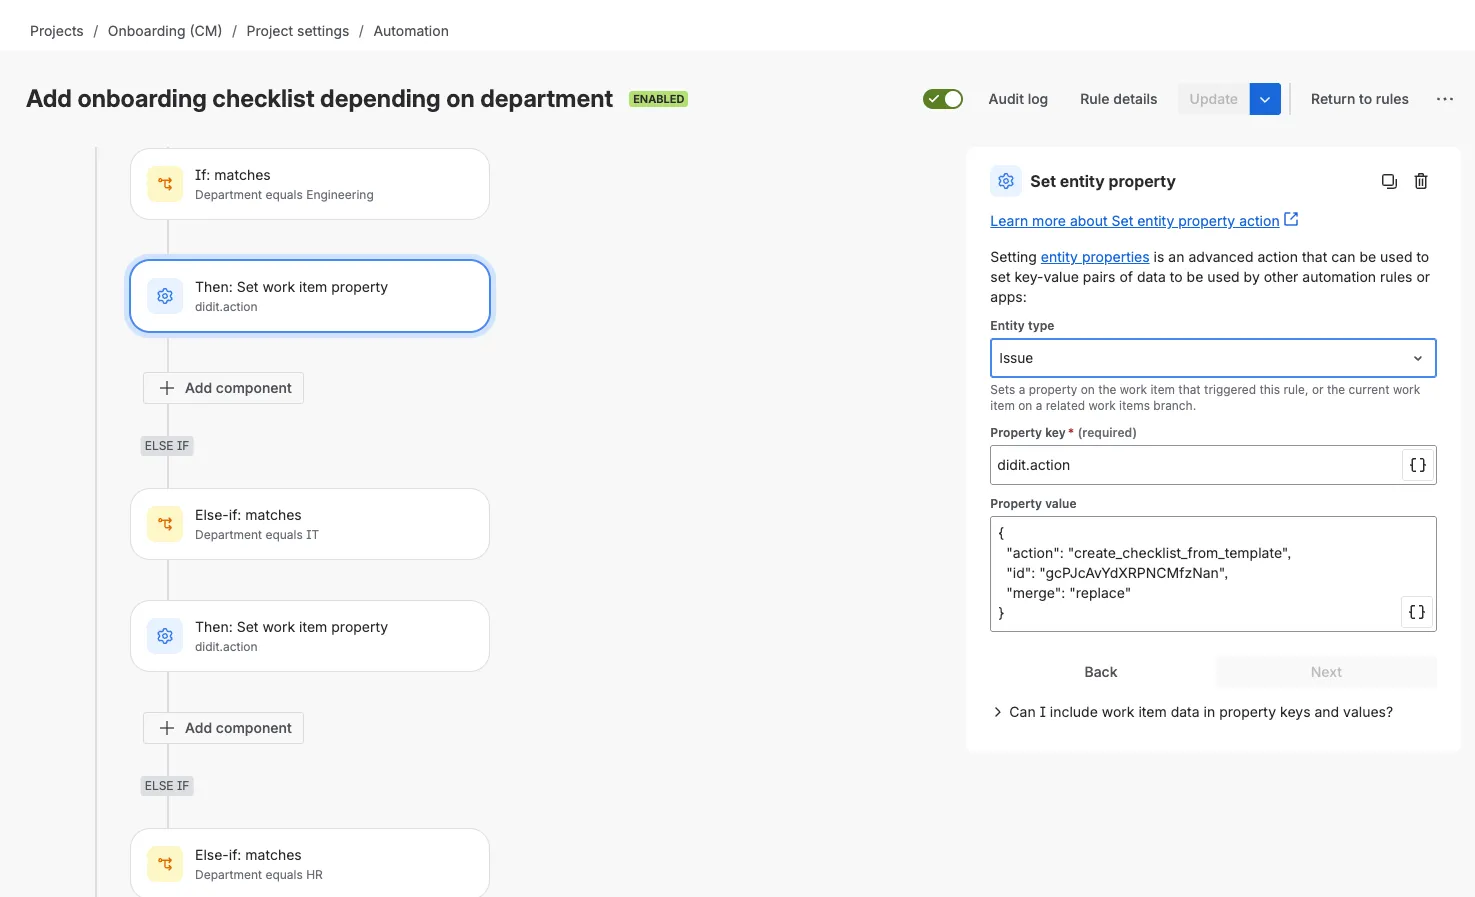Insert a smart value in the Property value box

click(x=1417, y=612)
